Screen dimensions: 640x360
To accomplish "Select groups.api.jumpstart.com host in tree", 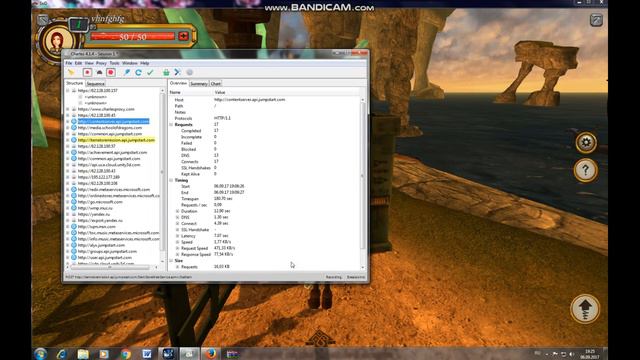I will [x=107, y=251].
